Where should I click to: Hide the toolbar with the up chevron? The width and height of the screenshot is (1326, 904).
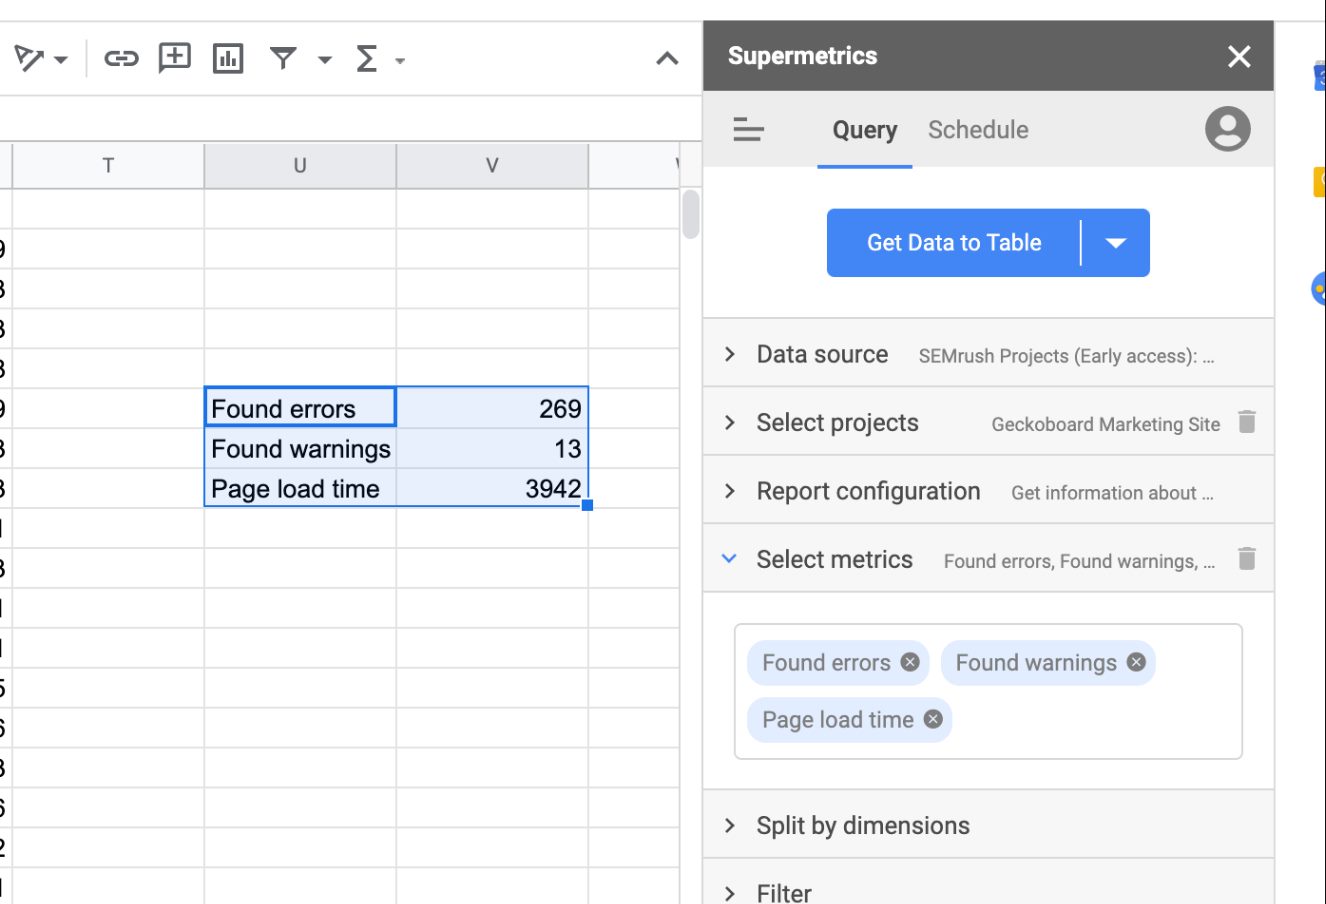coord(667,59)
